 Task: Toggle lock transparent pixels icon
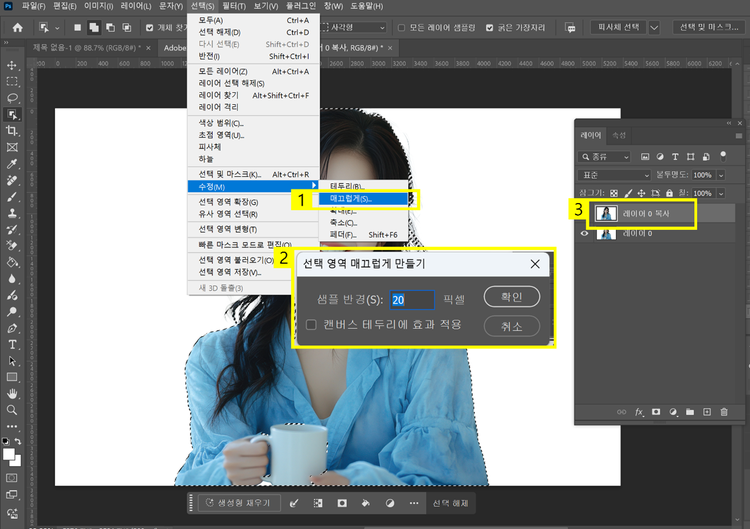(614, 193)
